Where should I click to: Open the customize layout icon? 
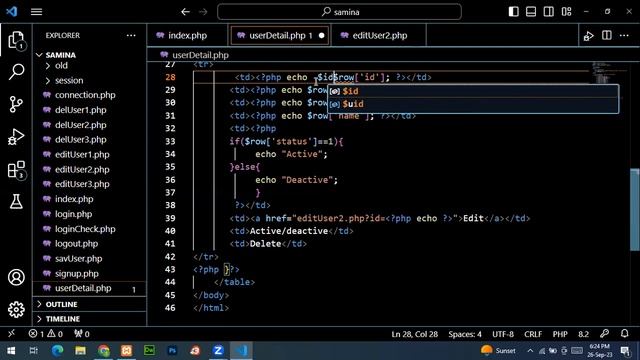[x=567, y=11]
